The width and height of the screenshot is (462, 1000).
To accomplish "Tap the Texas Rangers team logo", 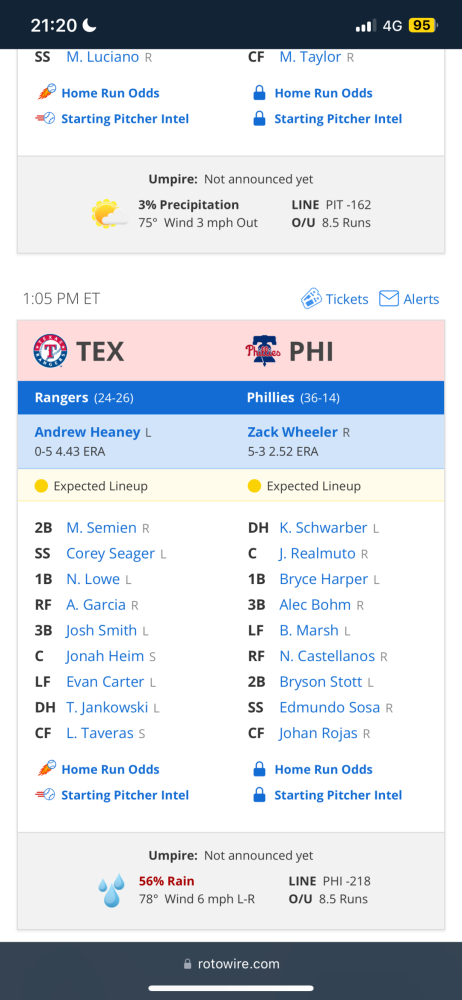I will pyautogui.click(x=50, y=351).
